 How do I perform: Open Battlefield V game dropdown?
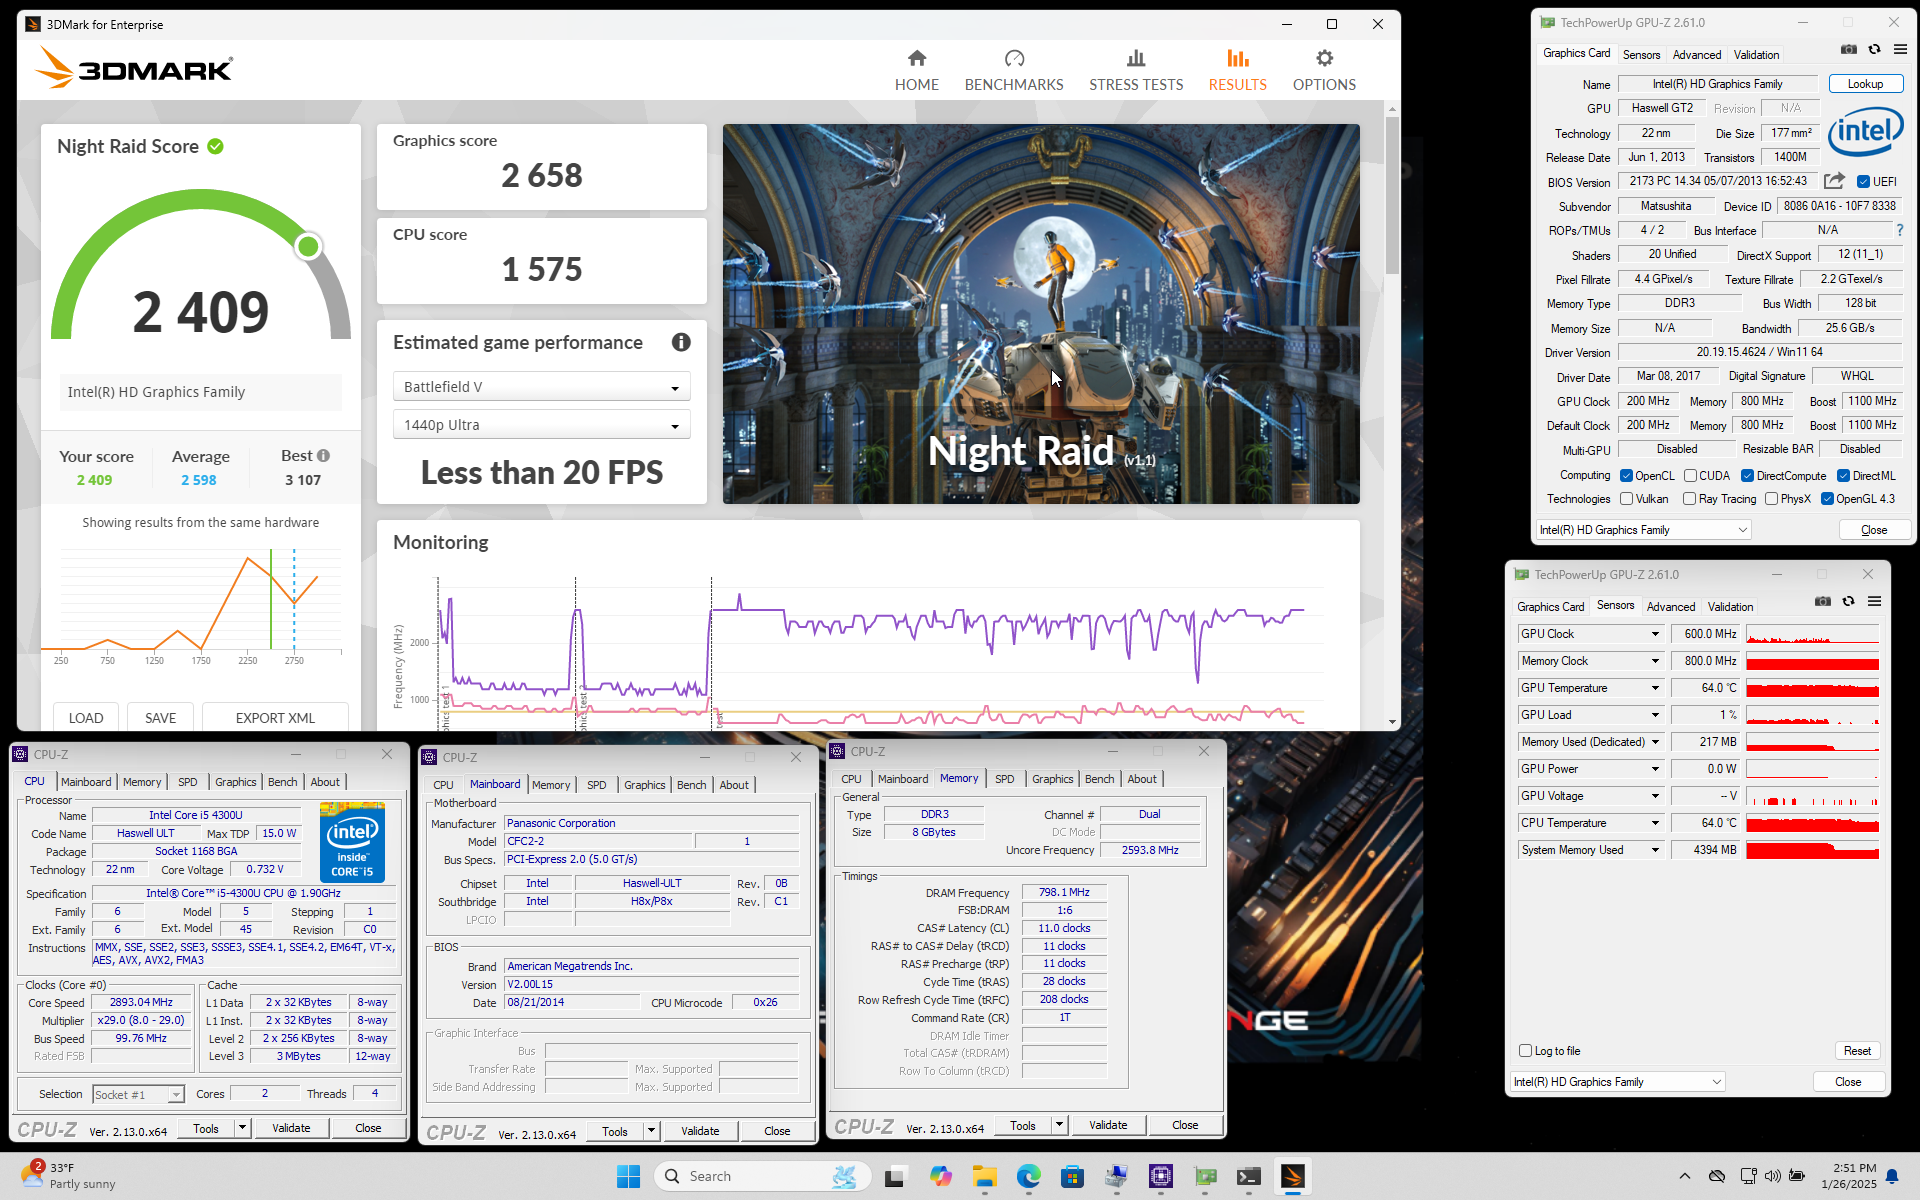point(541,387)
